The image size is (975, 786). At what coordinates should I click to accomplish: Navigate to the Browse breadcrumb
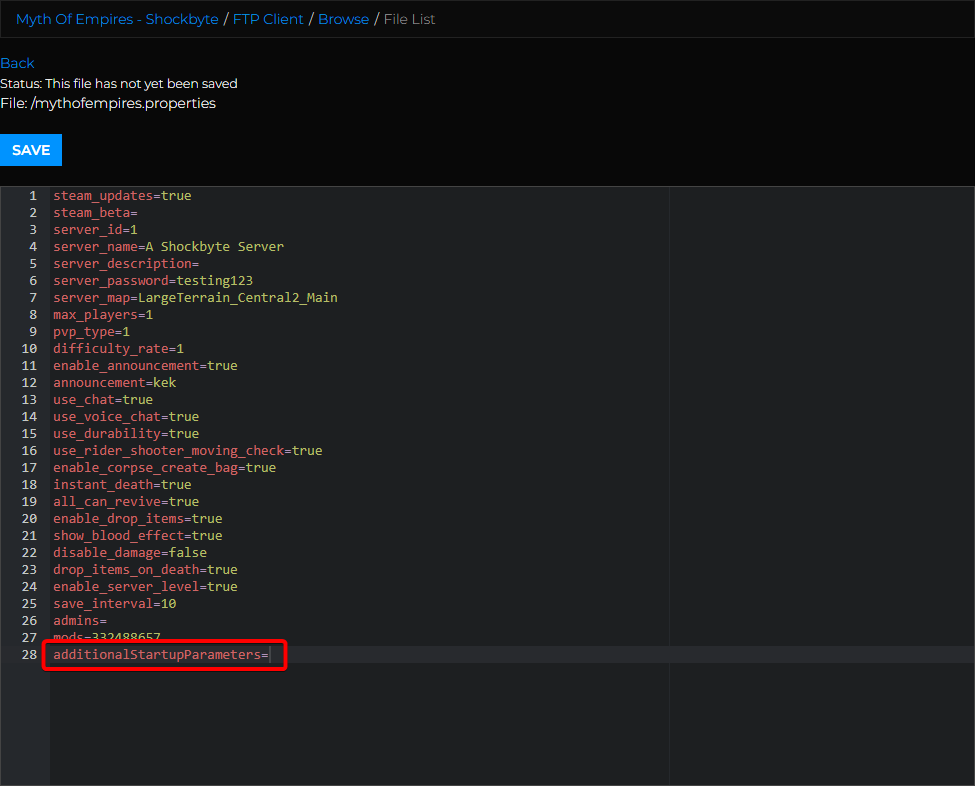point(343,19)
